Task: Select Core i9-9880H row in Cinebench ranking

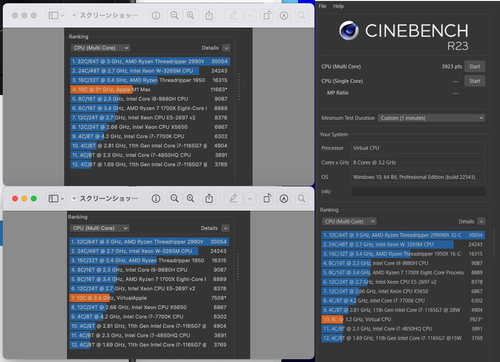Action: click(x=403, y=263)
